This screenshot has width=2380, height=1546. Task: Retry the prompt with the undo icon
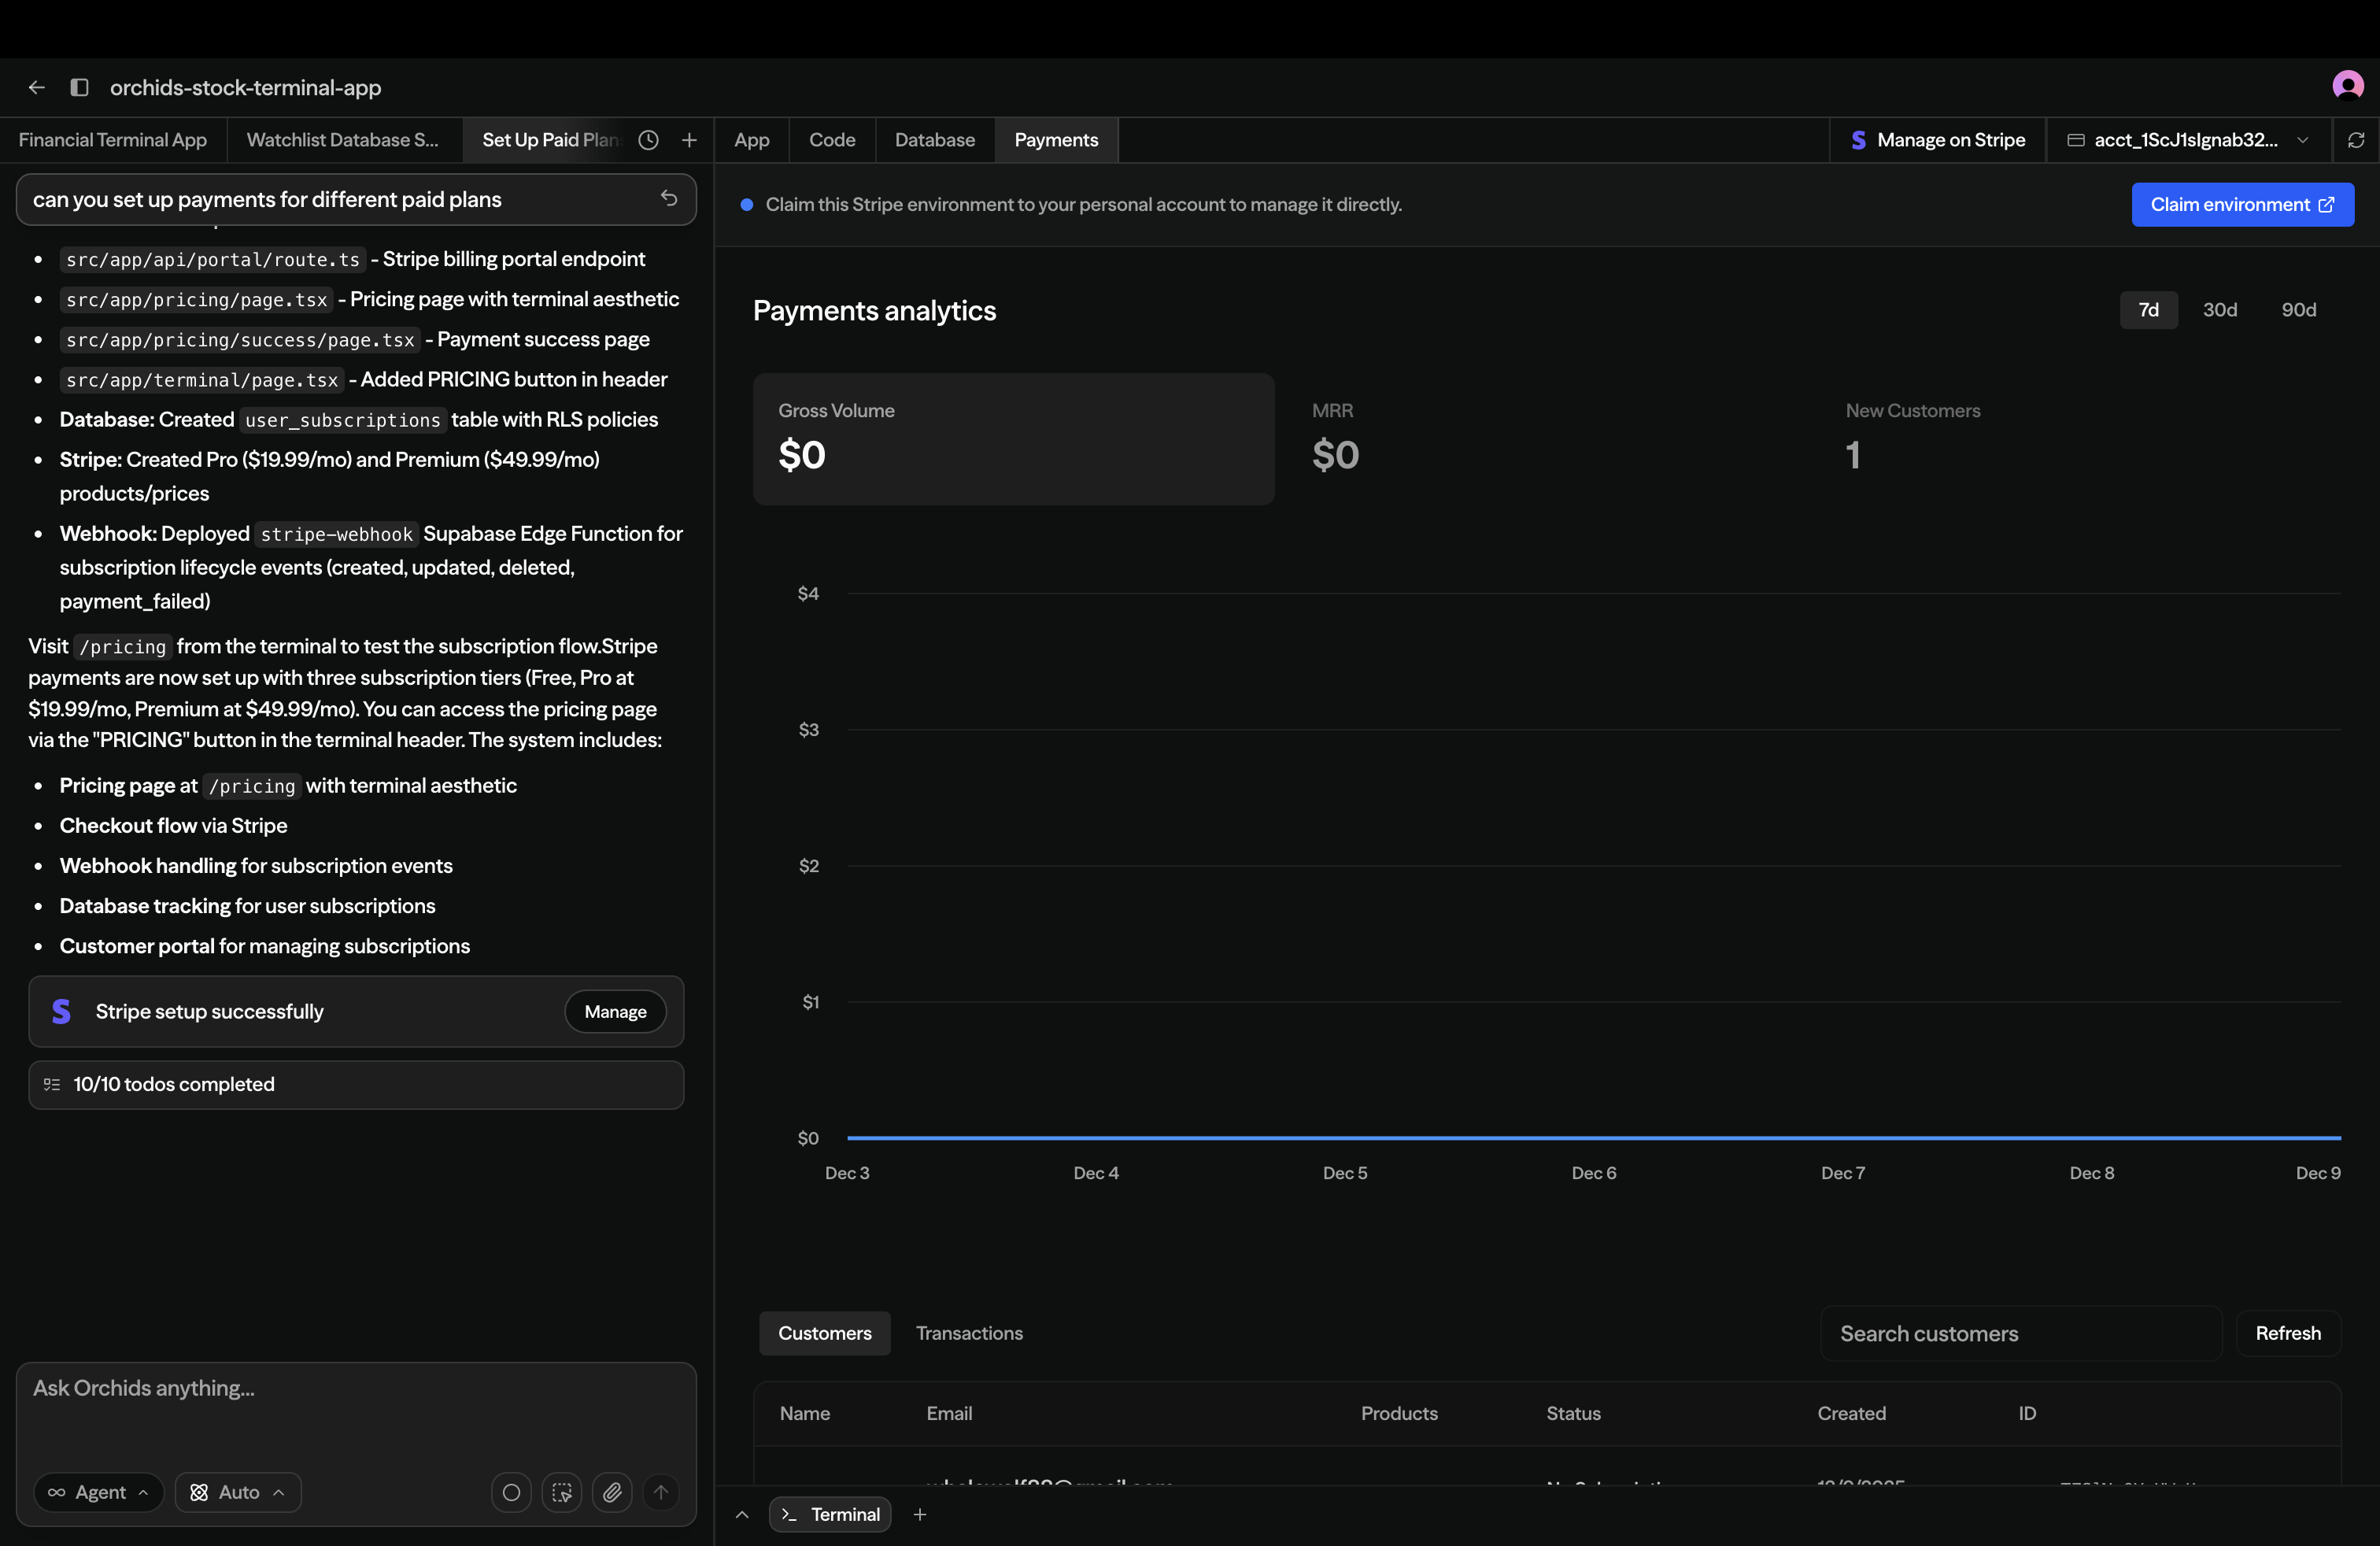(669, 199)
